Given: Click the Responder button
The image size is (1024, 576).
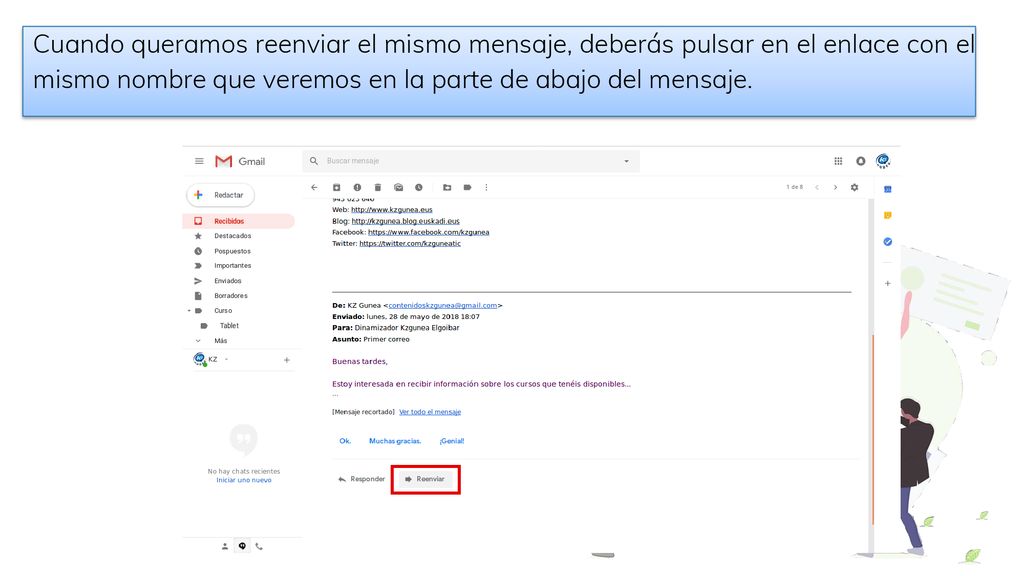Looking at the screenshot, I should click(362, 479).
